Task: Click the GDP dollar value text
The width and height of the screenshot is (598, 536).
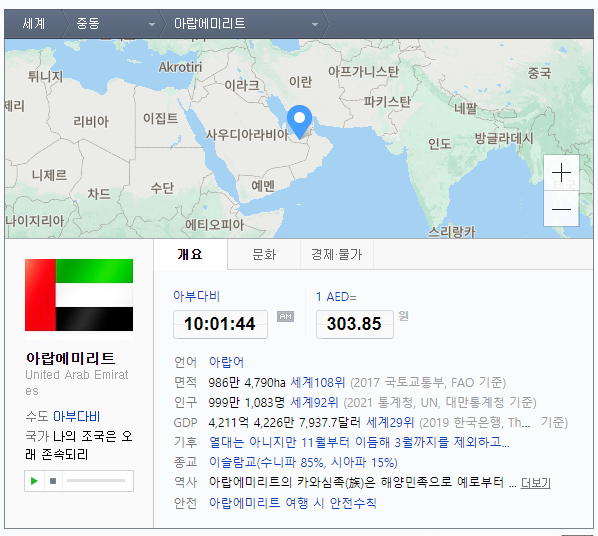Action: [285, 422]
